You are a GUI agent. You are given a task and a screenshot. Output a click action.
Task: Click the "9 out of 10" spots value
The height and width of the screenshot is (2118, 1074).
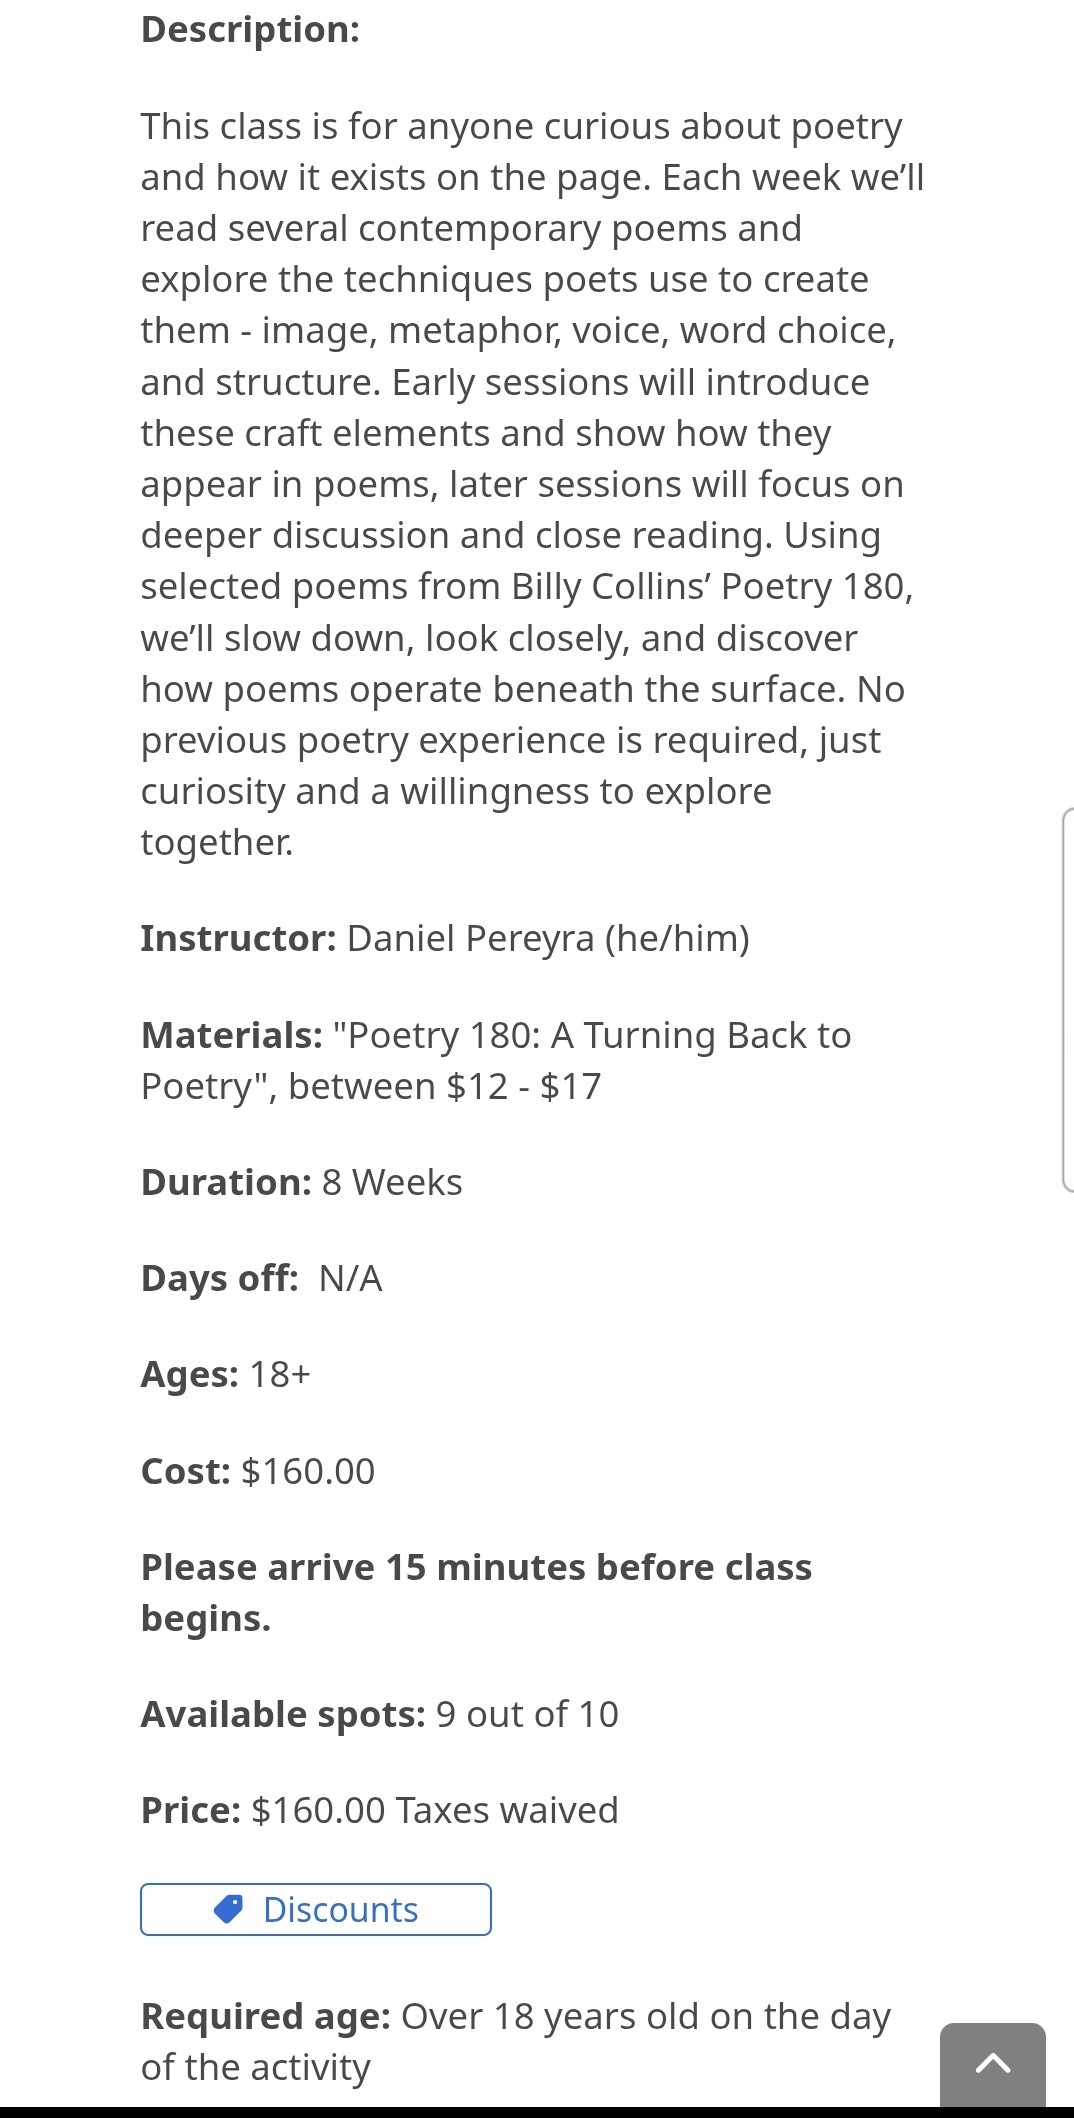click(x=527, y=1714)
